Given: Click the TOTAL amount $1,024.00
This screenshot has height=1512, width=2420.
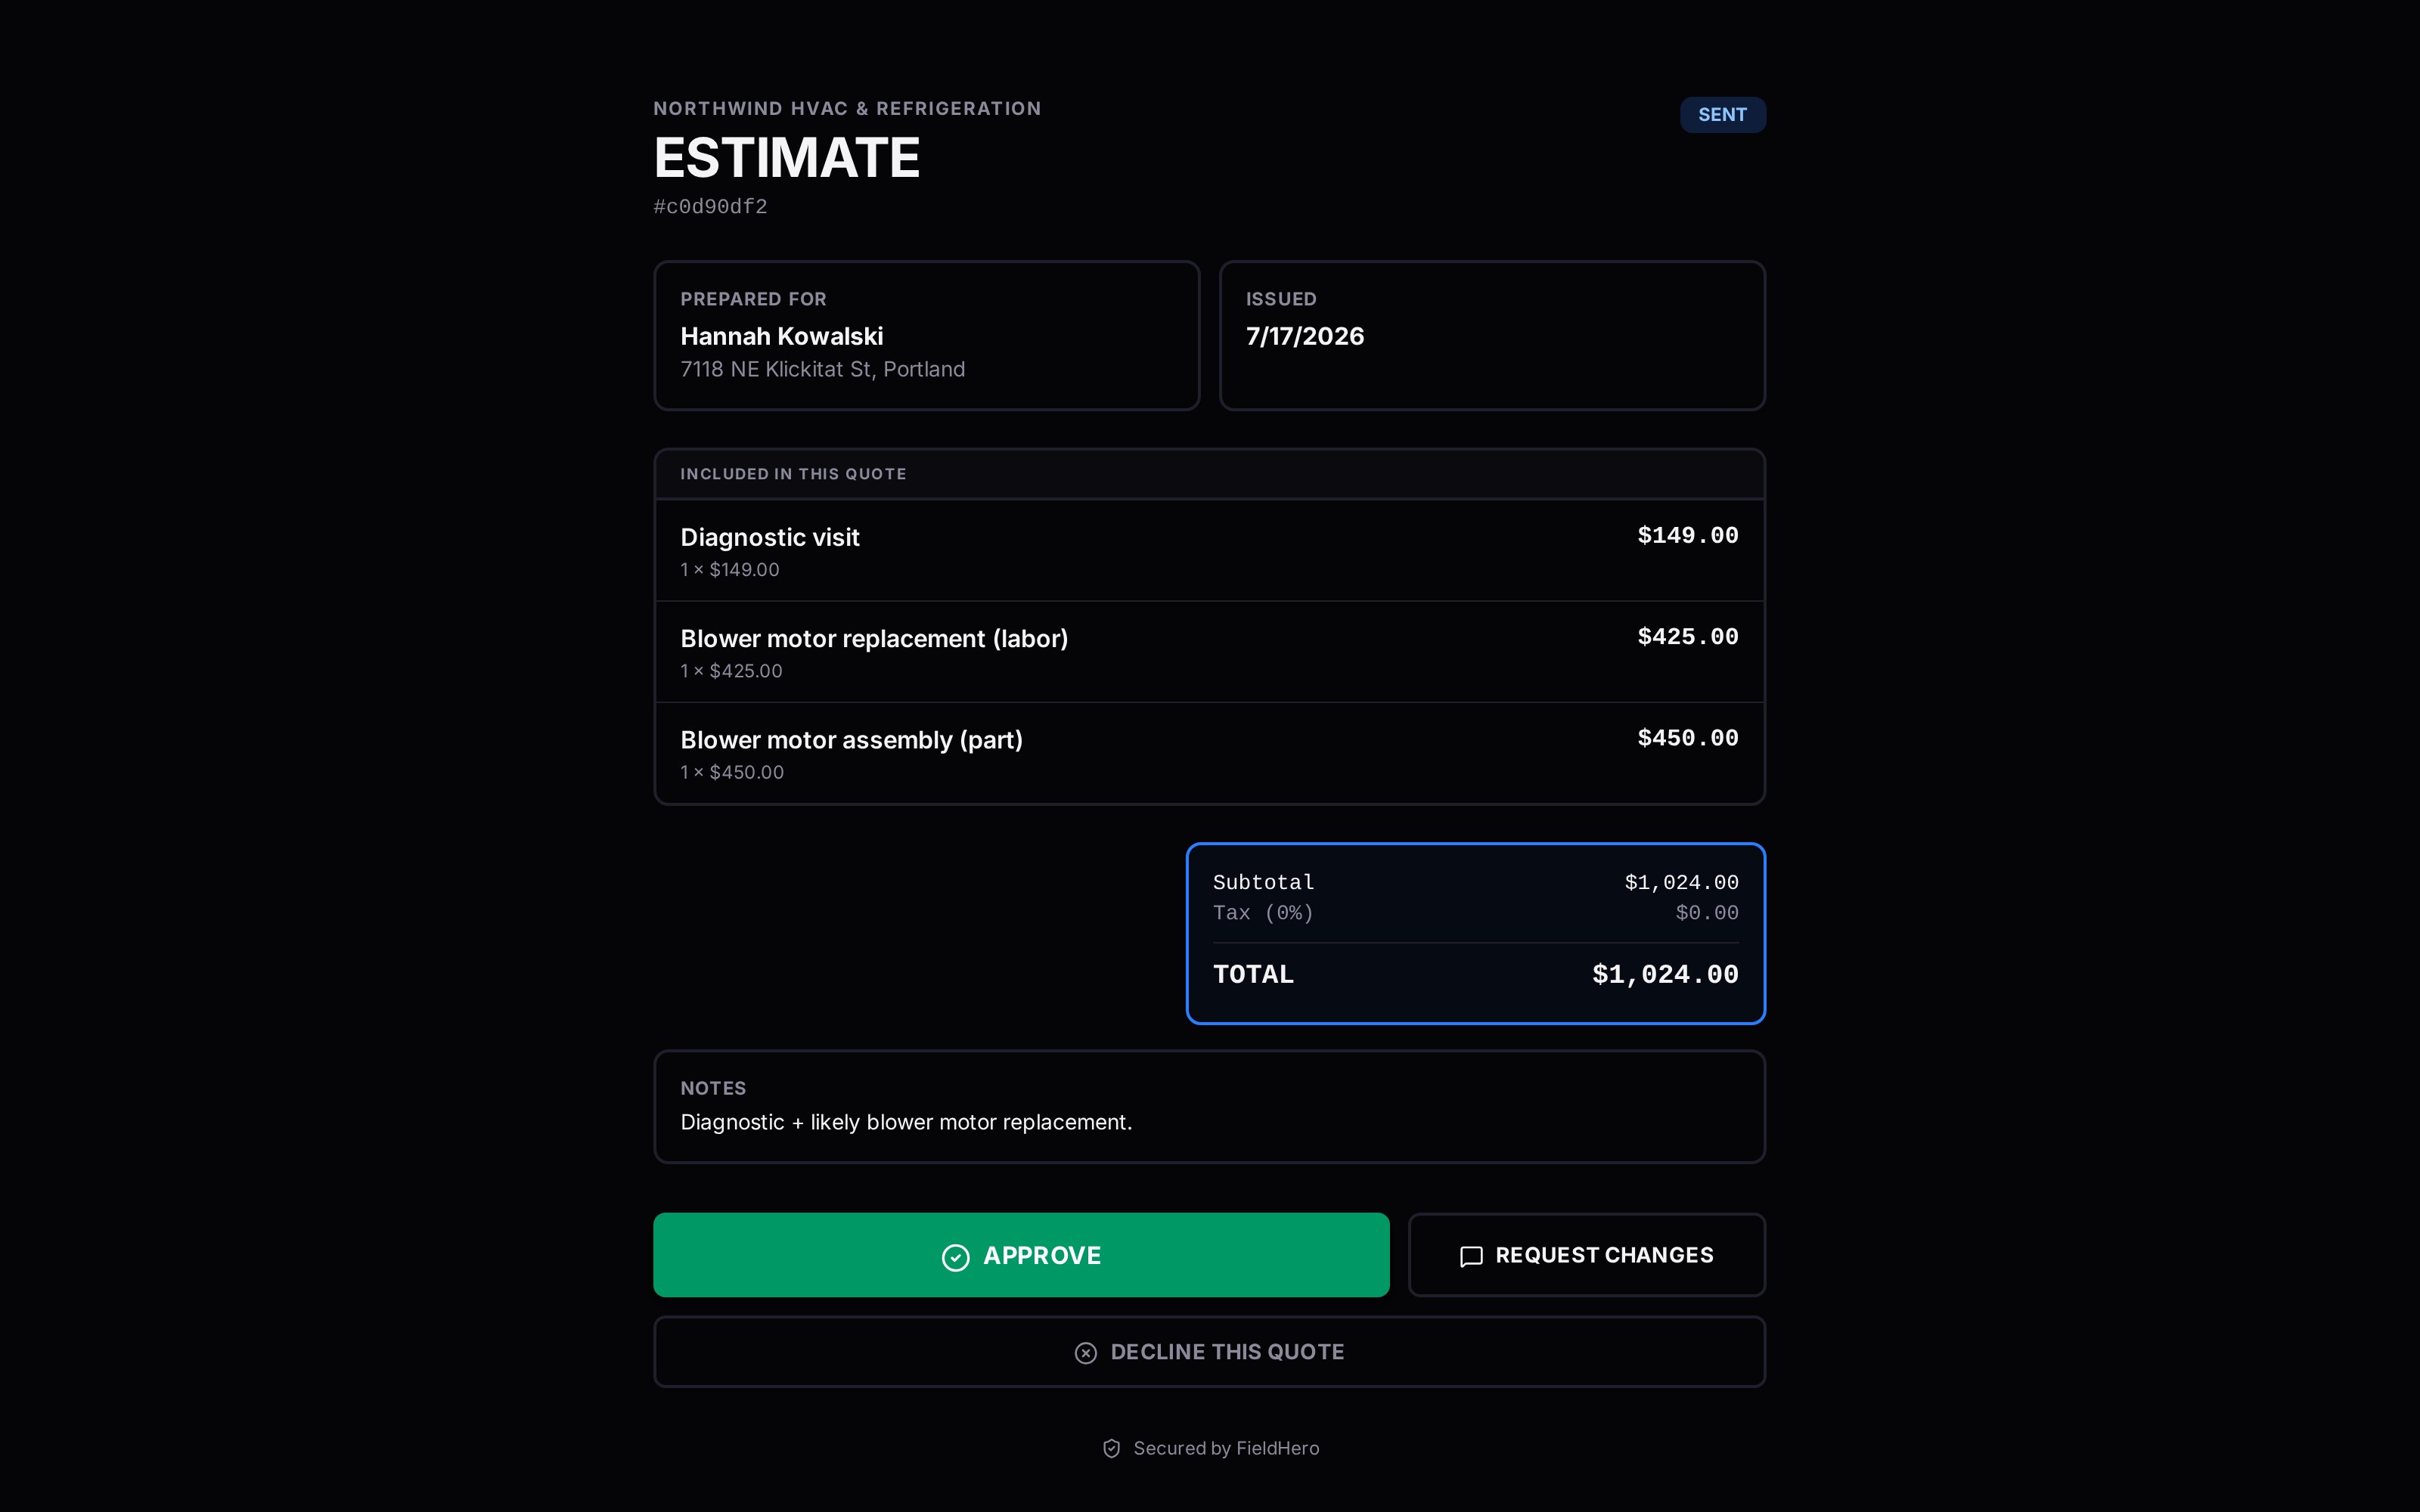Looking at the screenshot, I should [1664, 974].
